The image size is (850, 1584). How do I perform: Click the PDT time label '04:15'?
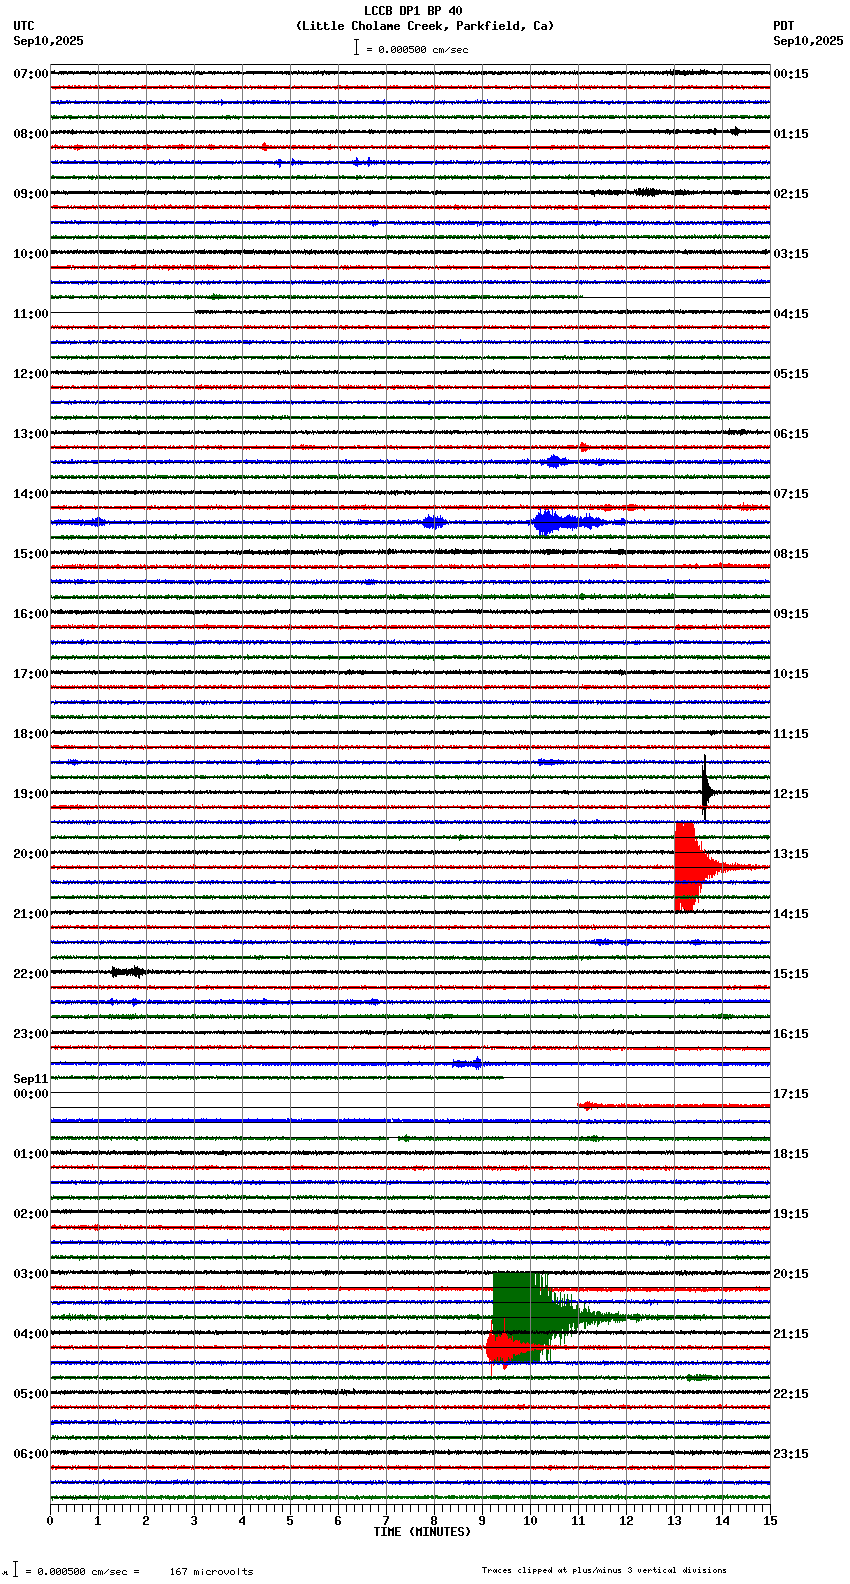(791, 314)
